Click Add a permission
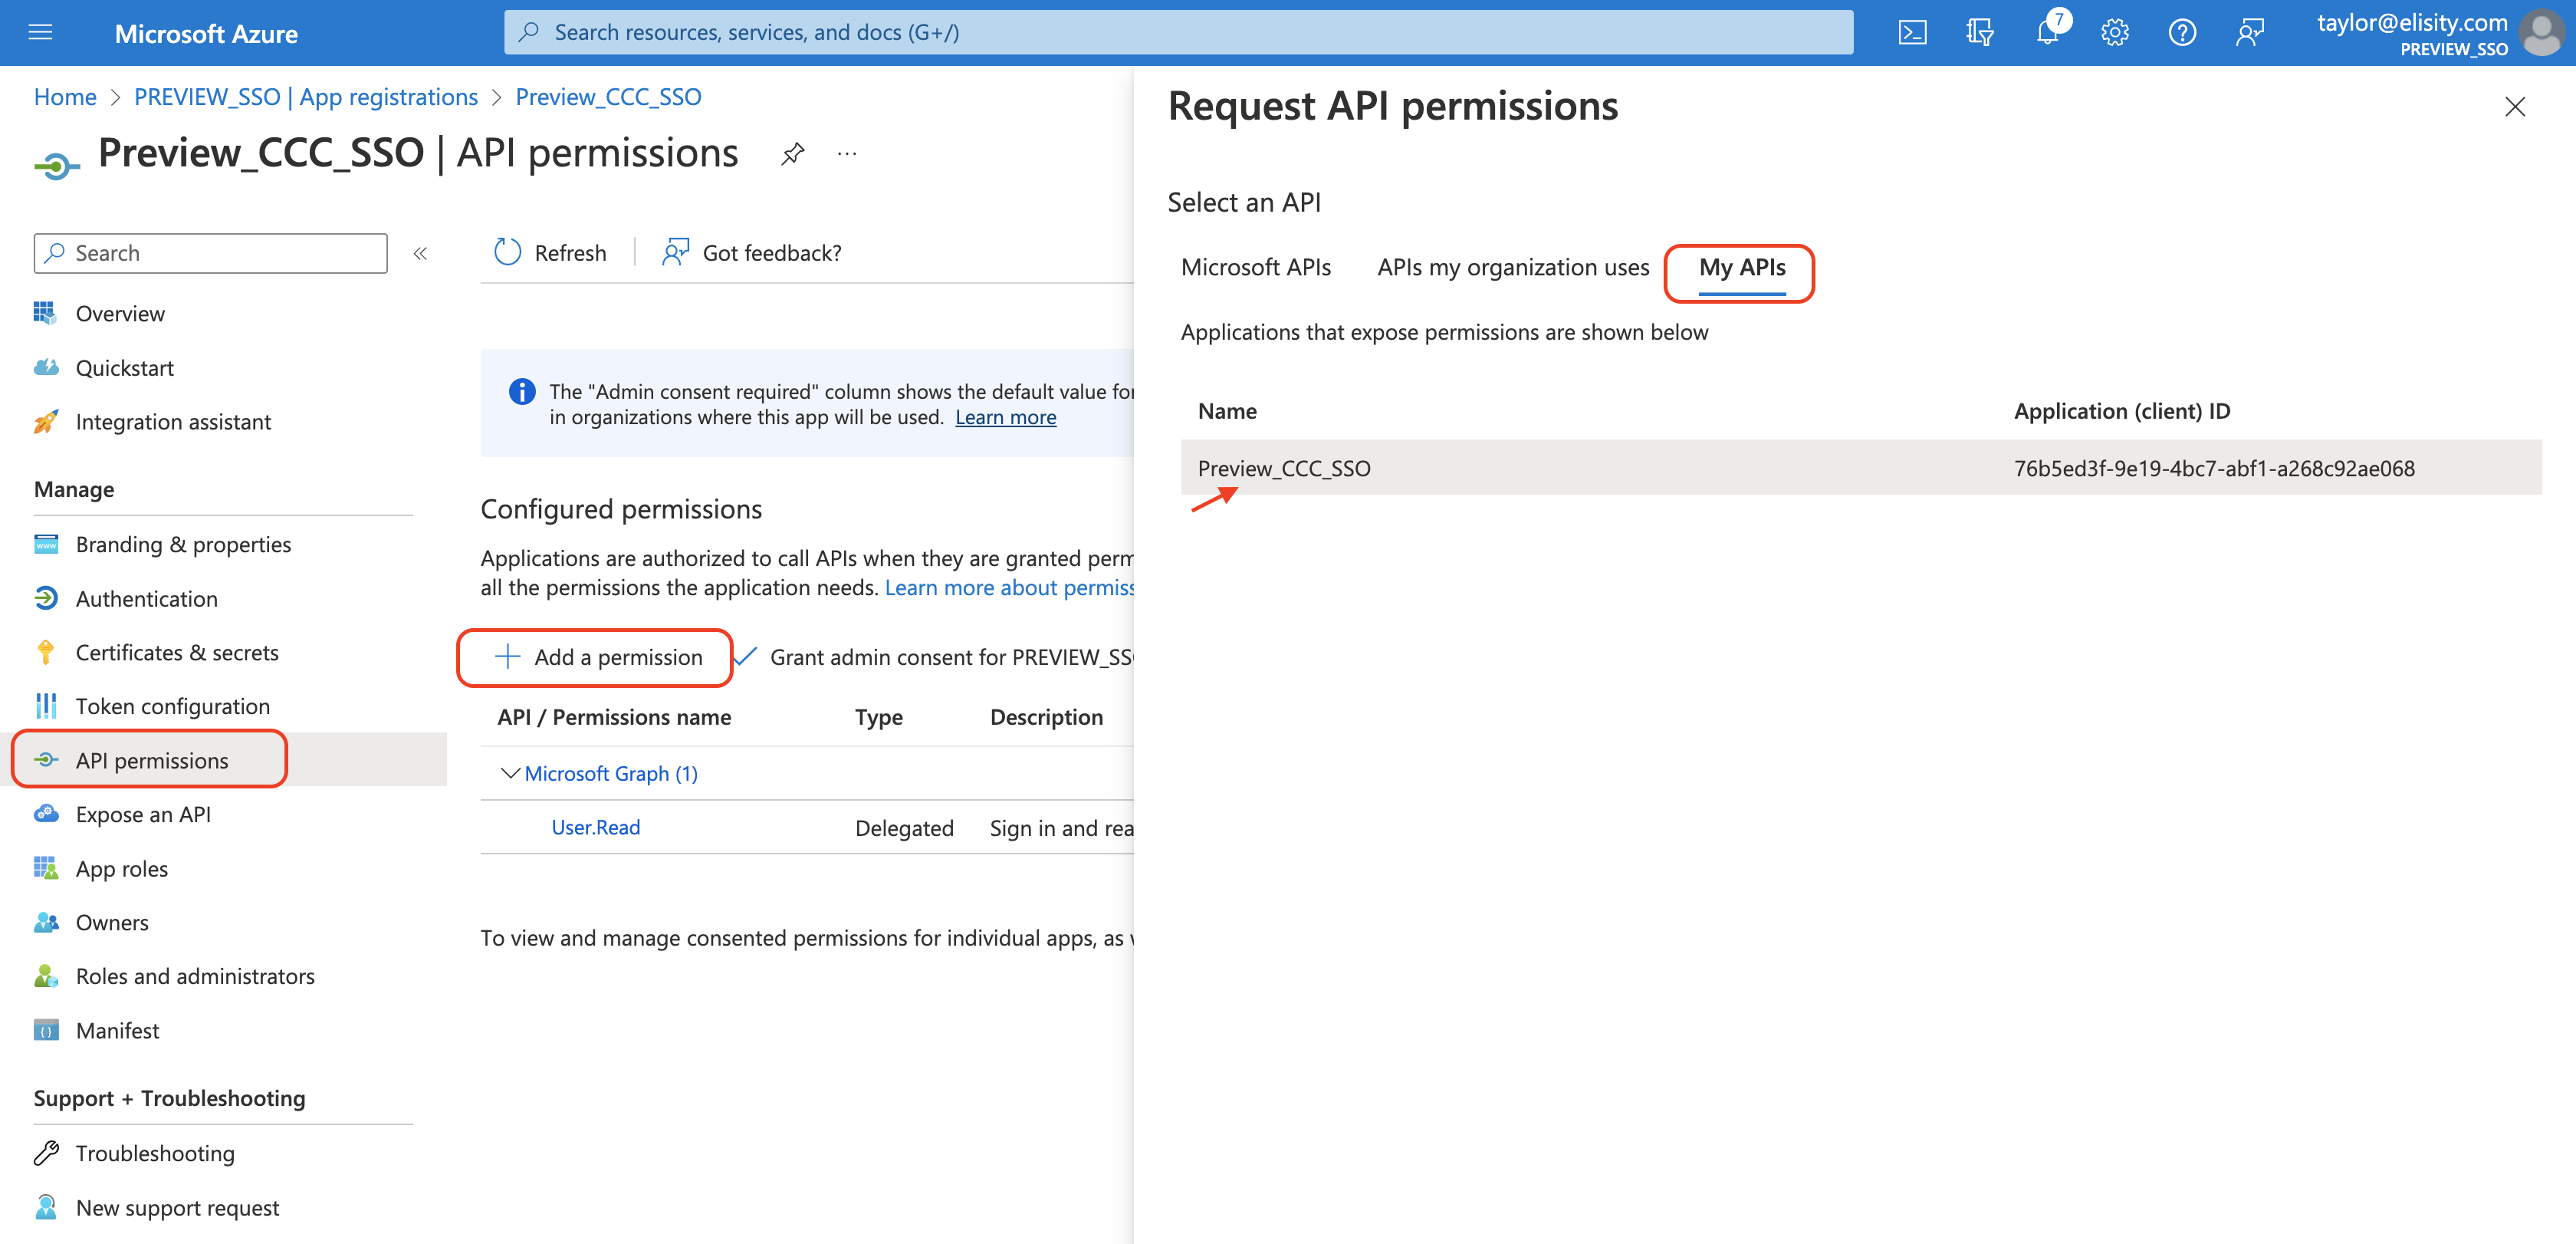The height and width of the screenshot is (1244, 2576). pos(598,657)
